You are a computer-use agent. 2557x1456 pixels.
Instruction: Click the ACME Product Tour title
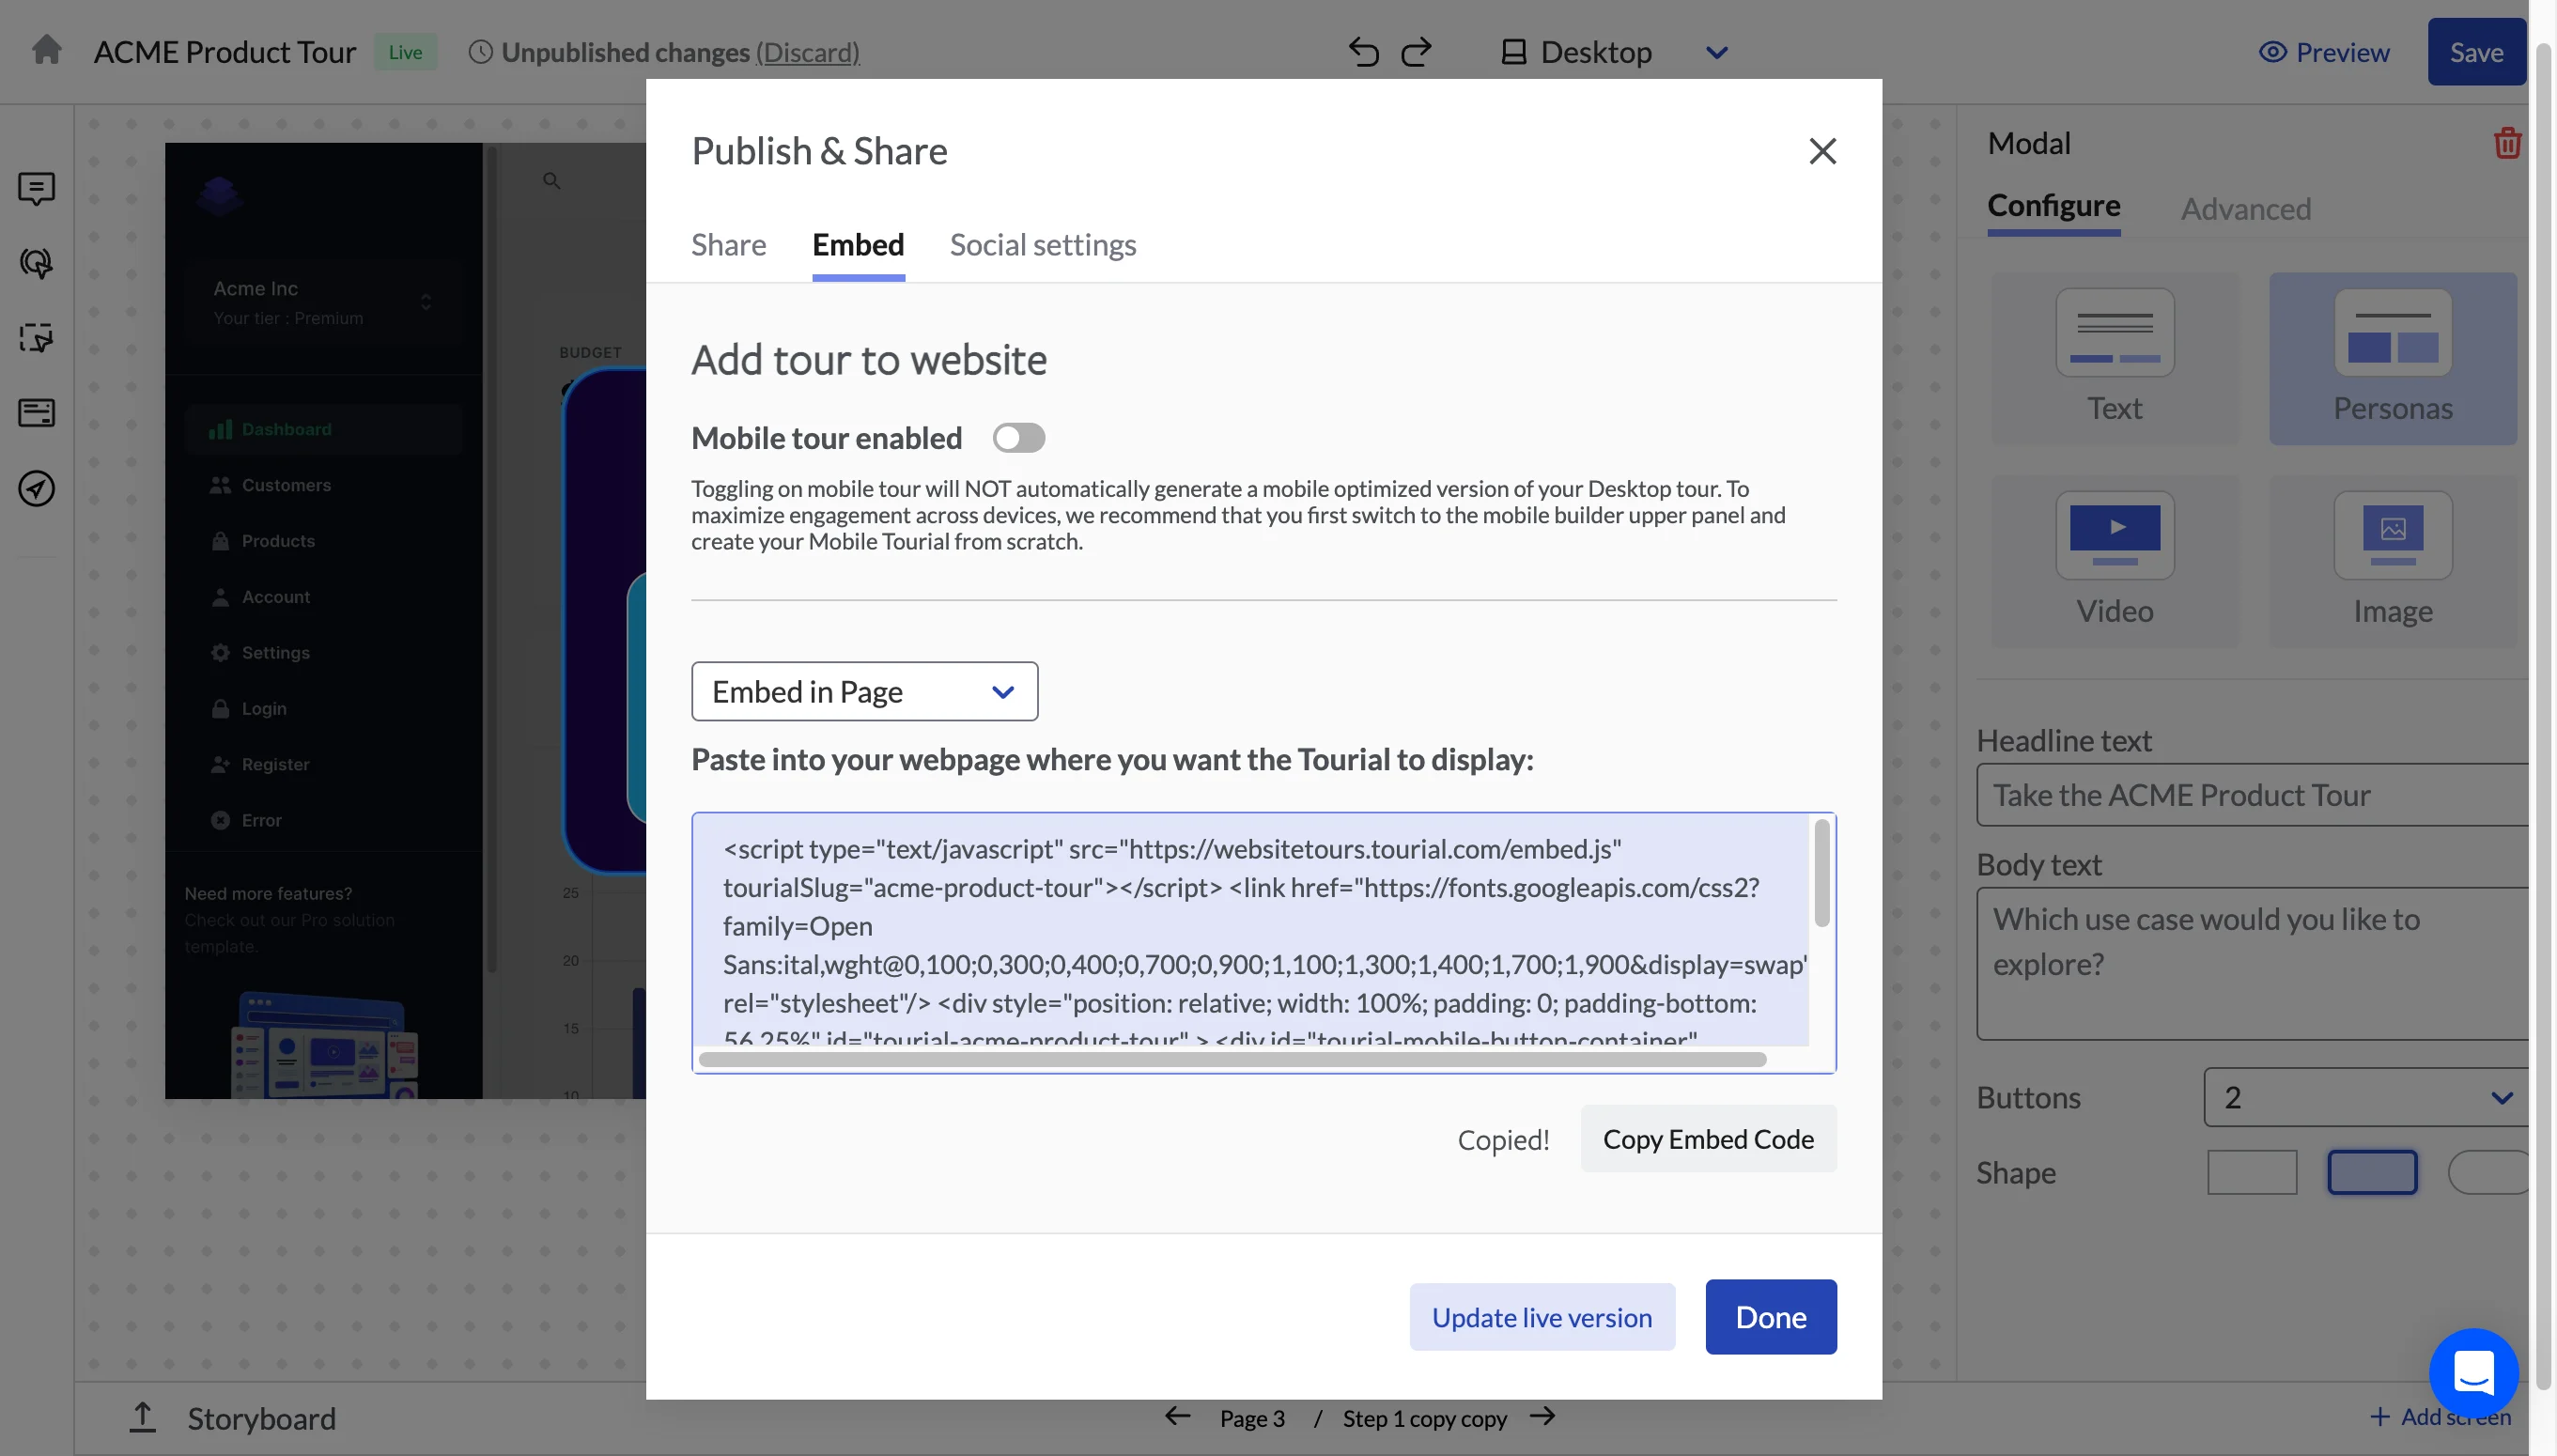pyautogui.click(x=225, y=52)
